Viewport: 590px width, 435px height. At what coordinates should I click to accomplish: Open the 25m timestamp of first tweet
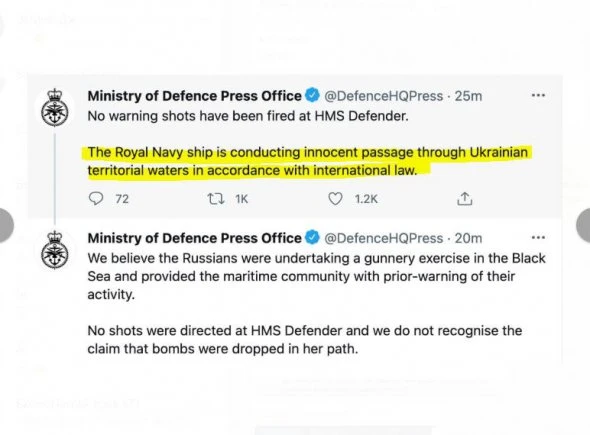coord(468,96)
